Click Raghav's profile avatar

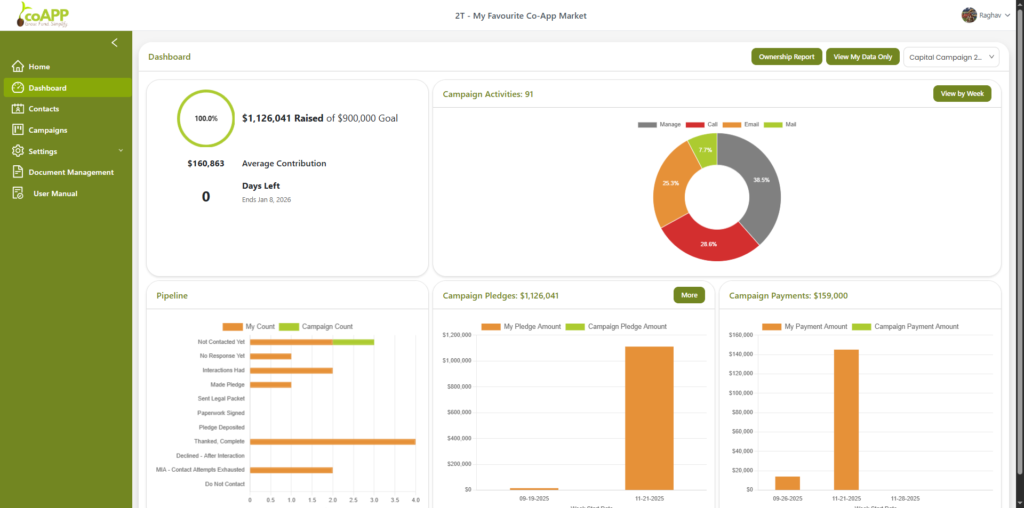pos(969,15)
